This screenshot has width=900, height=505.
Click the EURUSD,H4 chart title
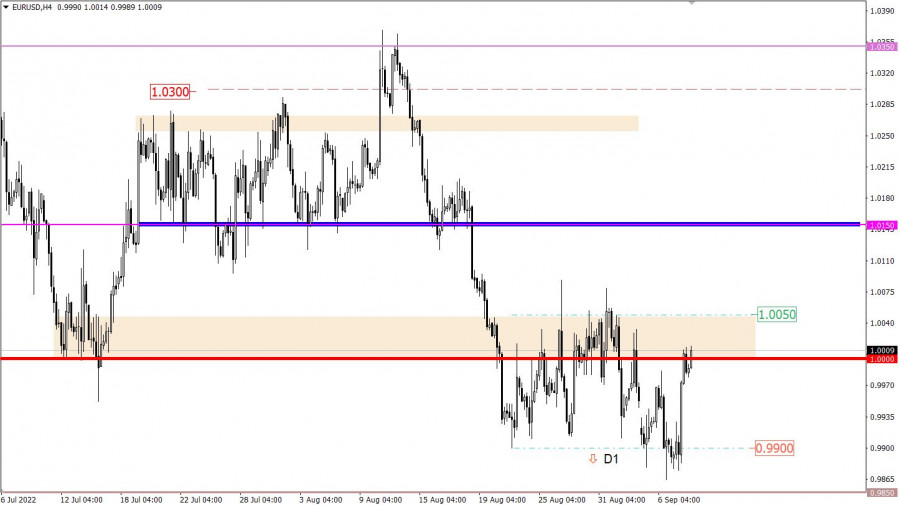(32, 7)
